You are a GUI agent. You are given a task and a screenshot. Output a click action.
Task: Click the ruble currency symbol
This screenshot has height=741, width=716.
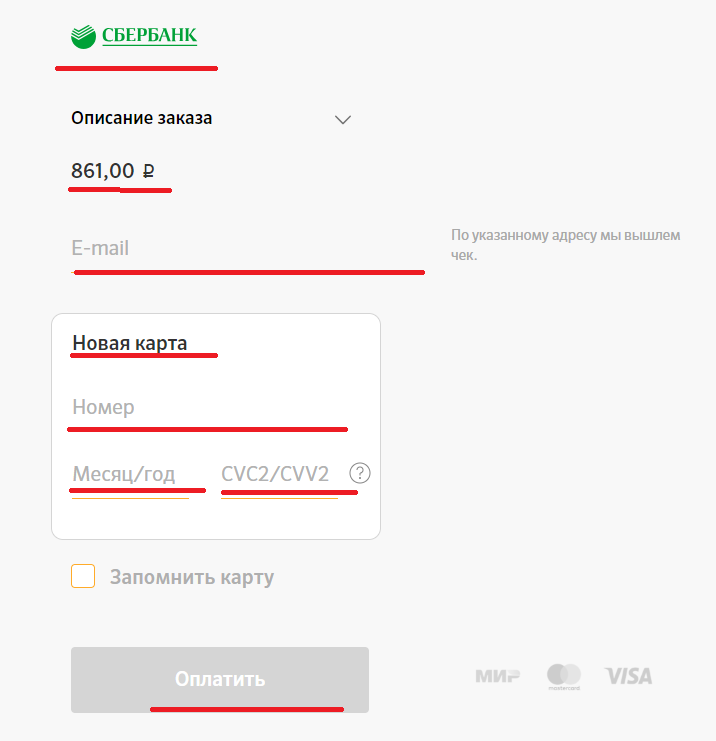[149, 172]
